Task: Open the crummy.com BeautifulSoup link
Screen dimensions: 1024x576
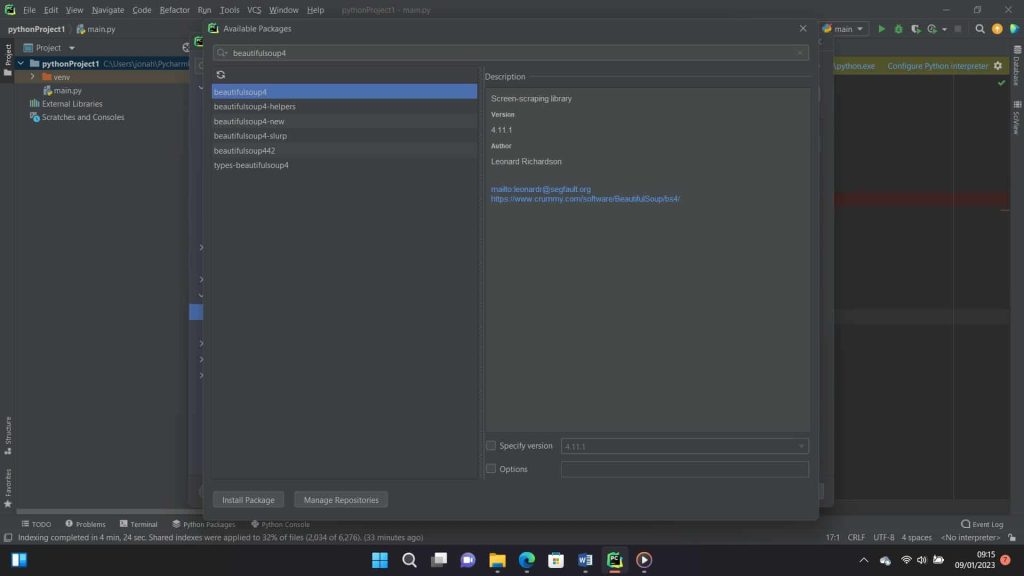Action: coord(585,198)
